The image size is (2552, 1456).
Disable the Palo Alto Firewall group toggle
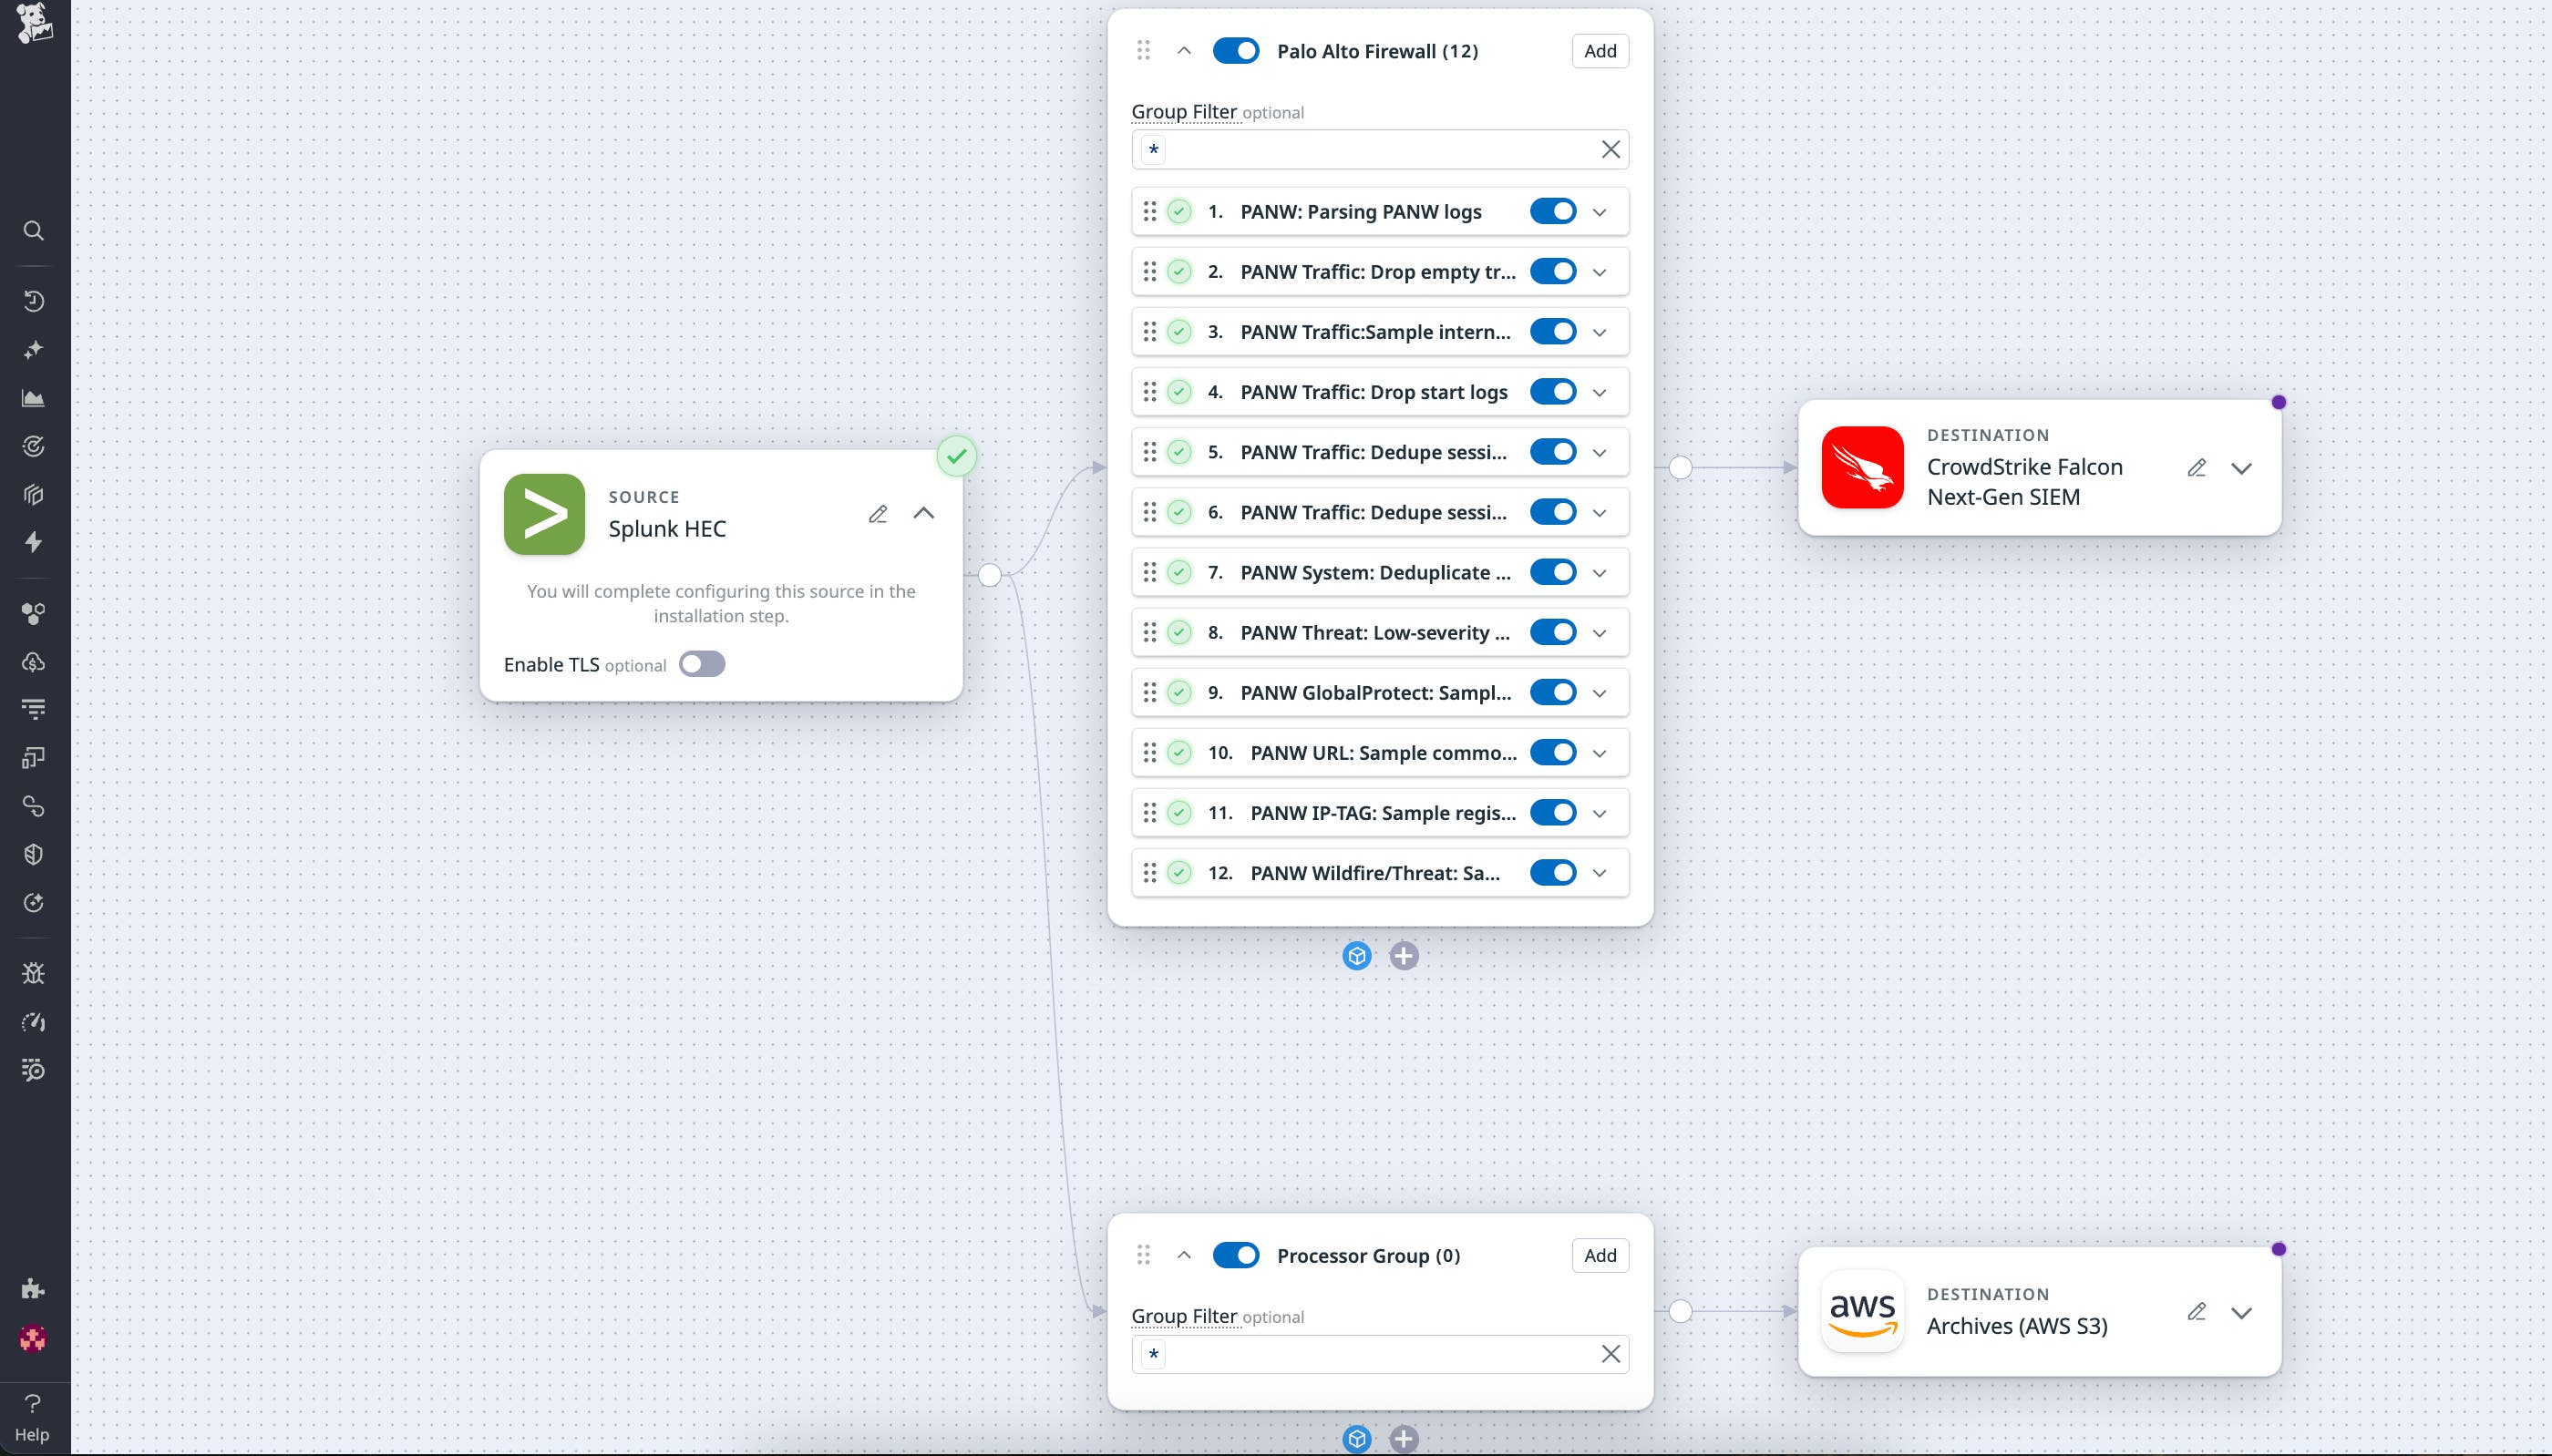(x=1236, y=50)
